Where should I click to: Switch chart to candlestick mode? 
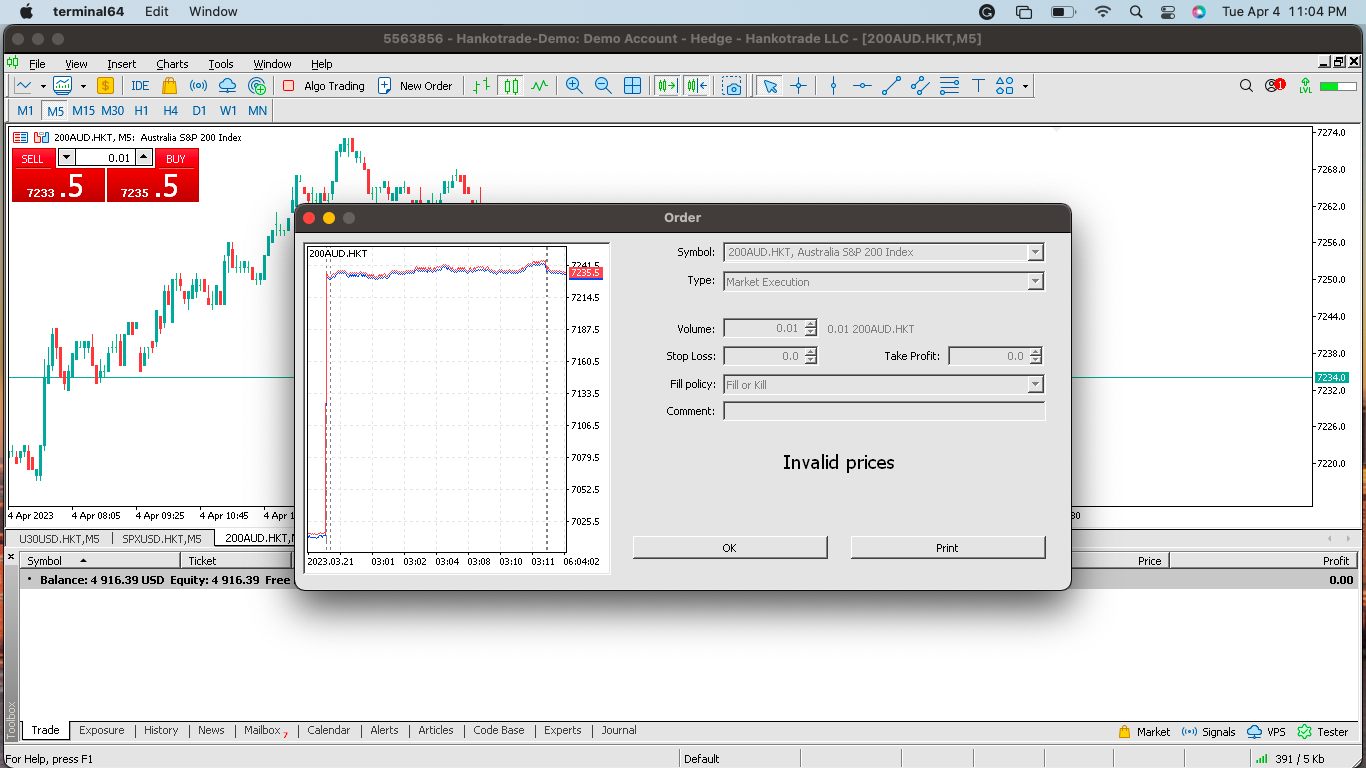click(511, 86)
